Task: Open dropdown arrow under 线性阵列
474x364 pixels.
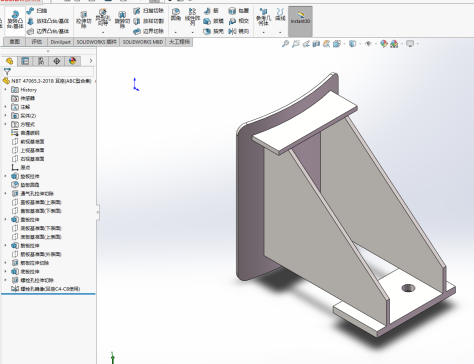Action: pyautogui.click(x=192, y=32)
